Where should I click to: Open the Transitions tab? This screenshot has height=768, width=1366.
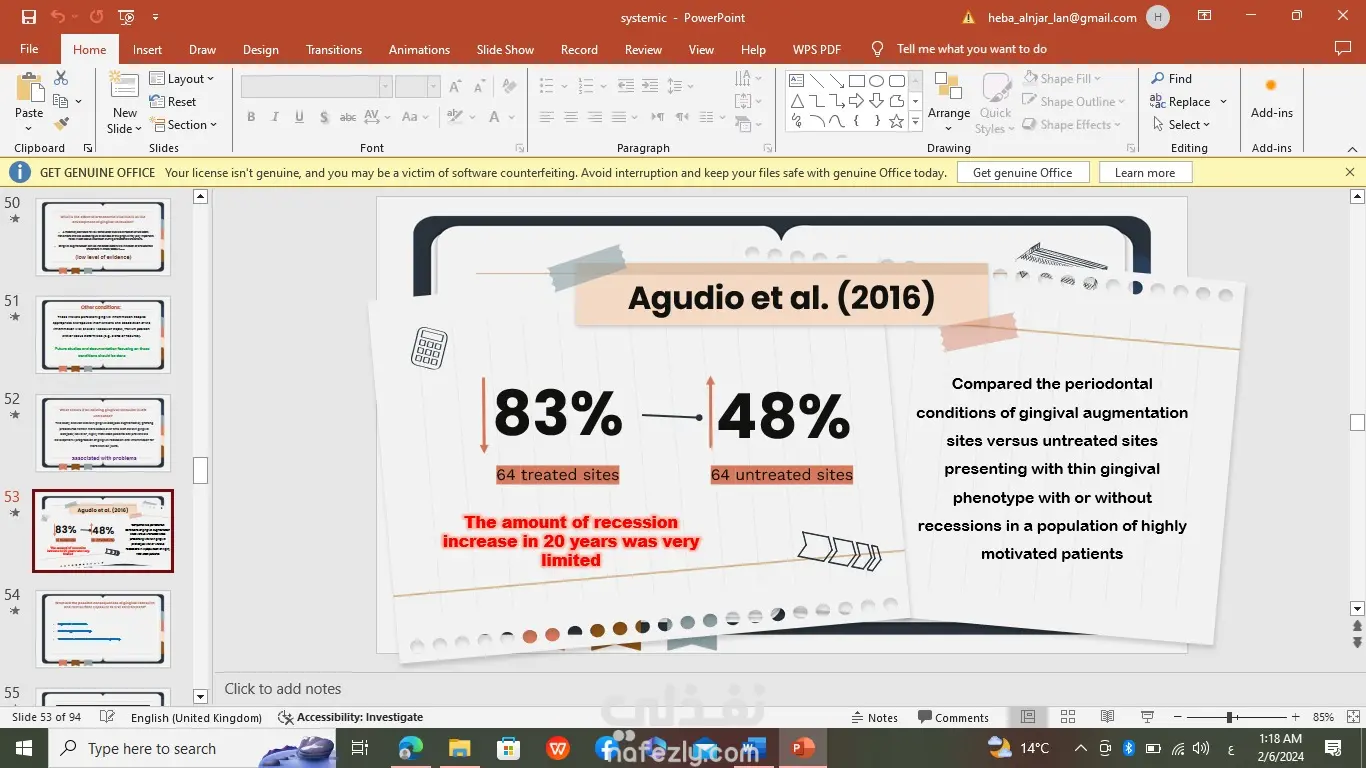pyautogui.click(x=334, y=49)
